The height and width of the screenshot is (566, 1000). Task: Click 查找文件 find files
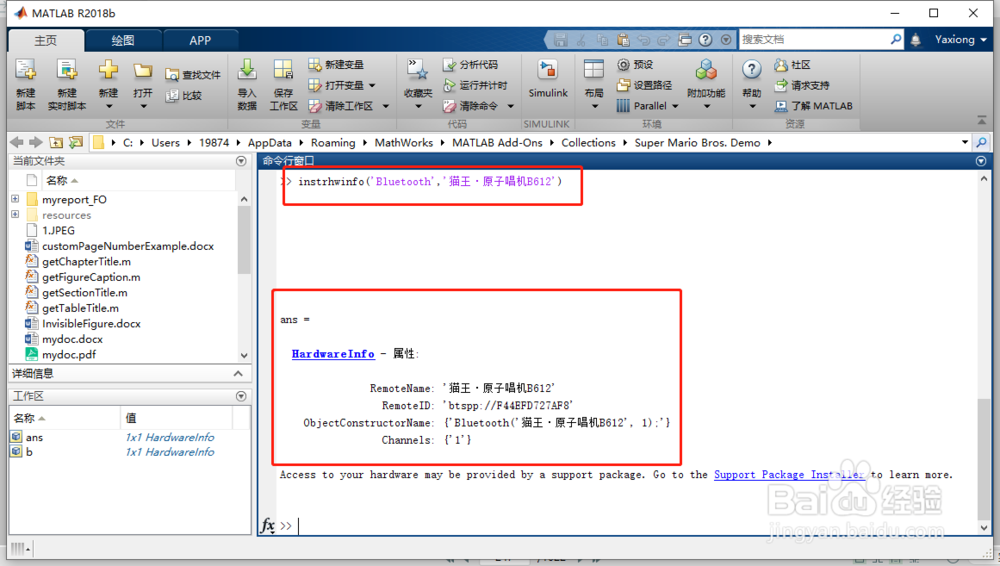click(193, 75)
